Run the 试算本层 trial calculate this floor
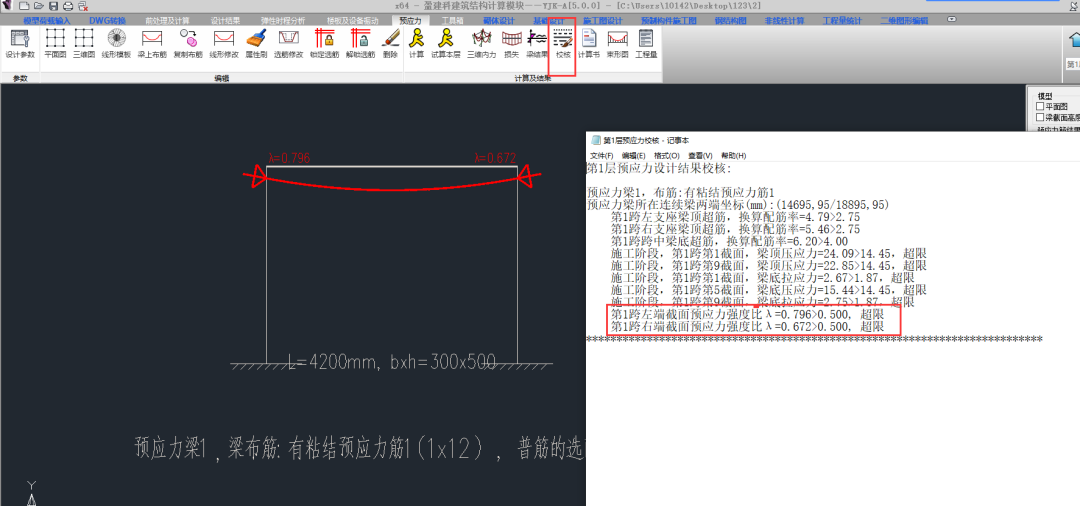 [445, 43]
